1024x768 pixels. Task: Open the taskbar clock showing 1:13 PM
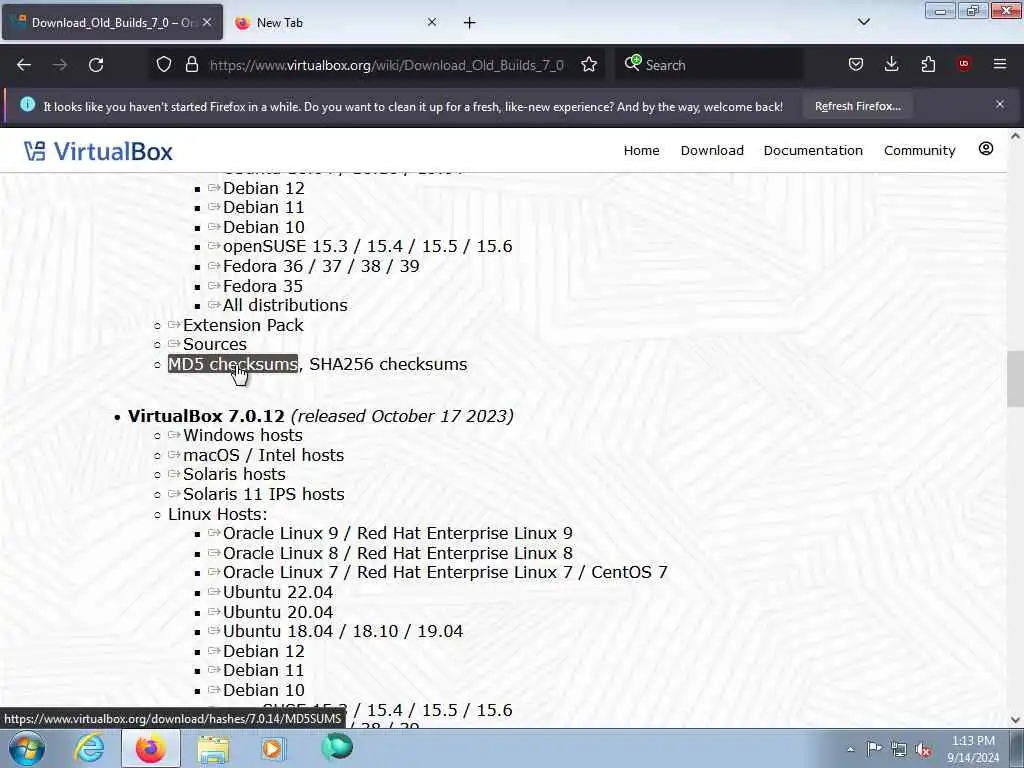(973, 749)
